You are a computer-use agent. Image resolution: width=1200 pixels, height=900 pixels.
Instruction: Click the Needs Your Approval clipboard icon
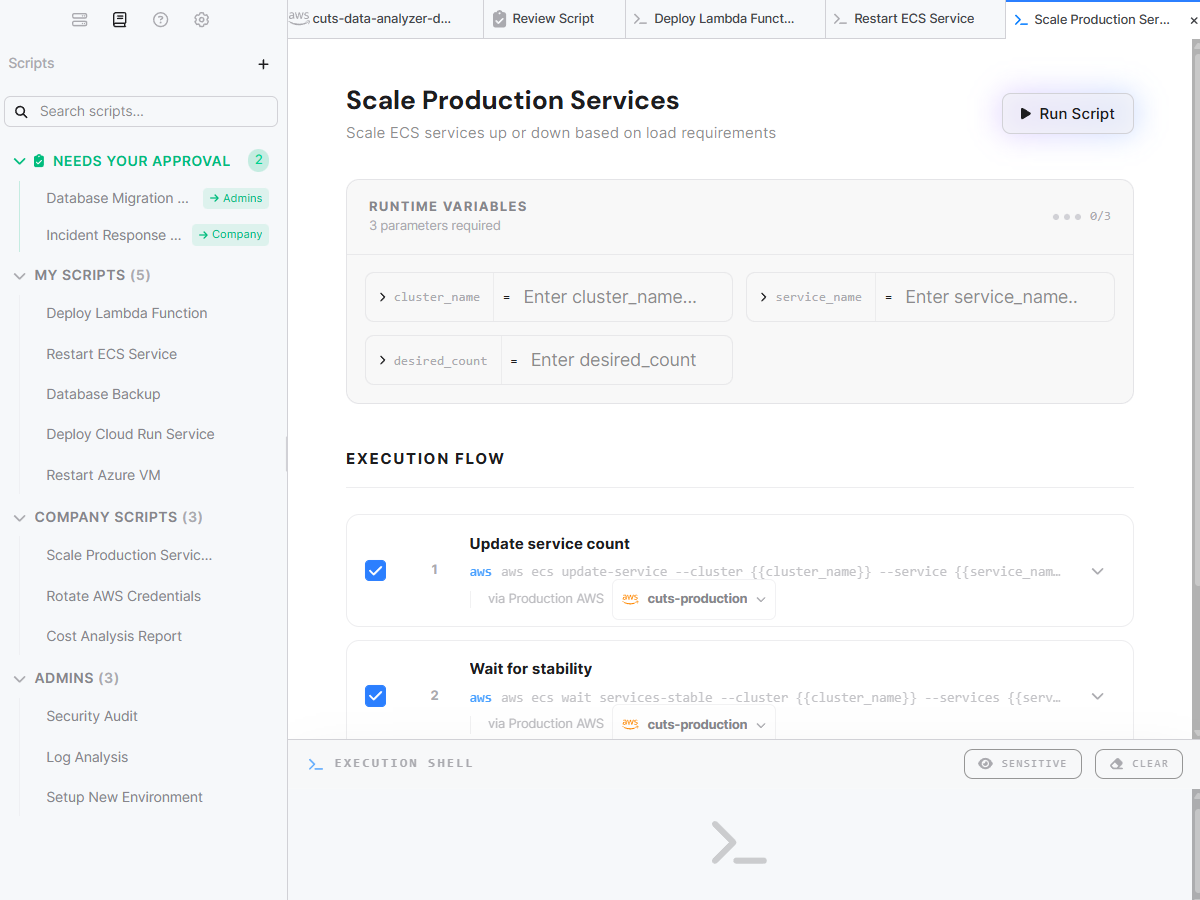39,161
